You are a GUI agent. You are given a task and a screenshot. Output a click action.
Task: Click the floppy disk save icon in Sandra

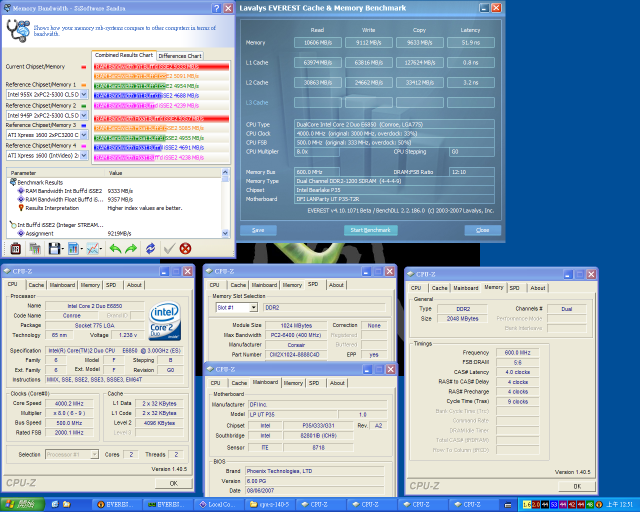54,248
